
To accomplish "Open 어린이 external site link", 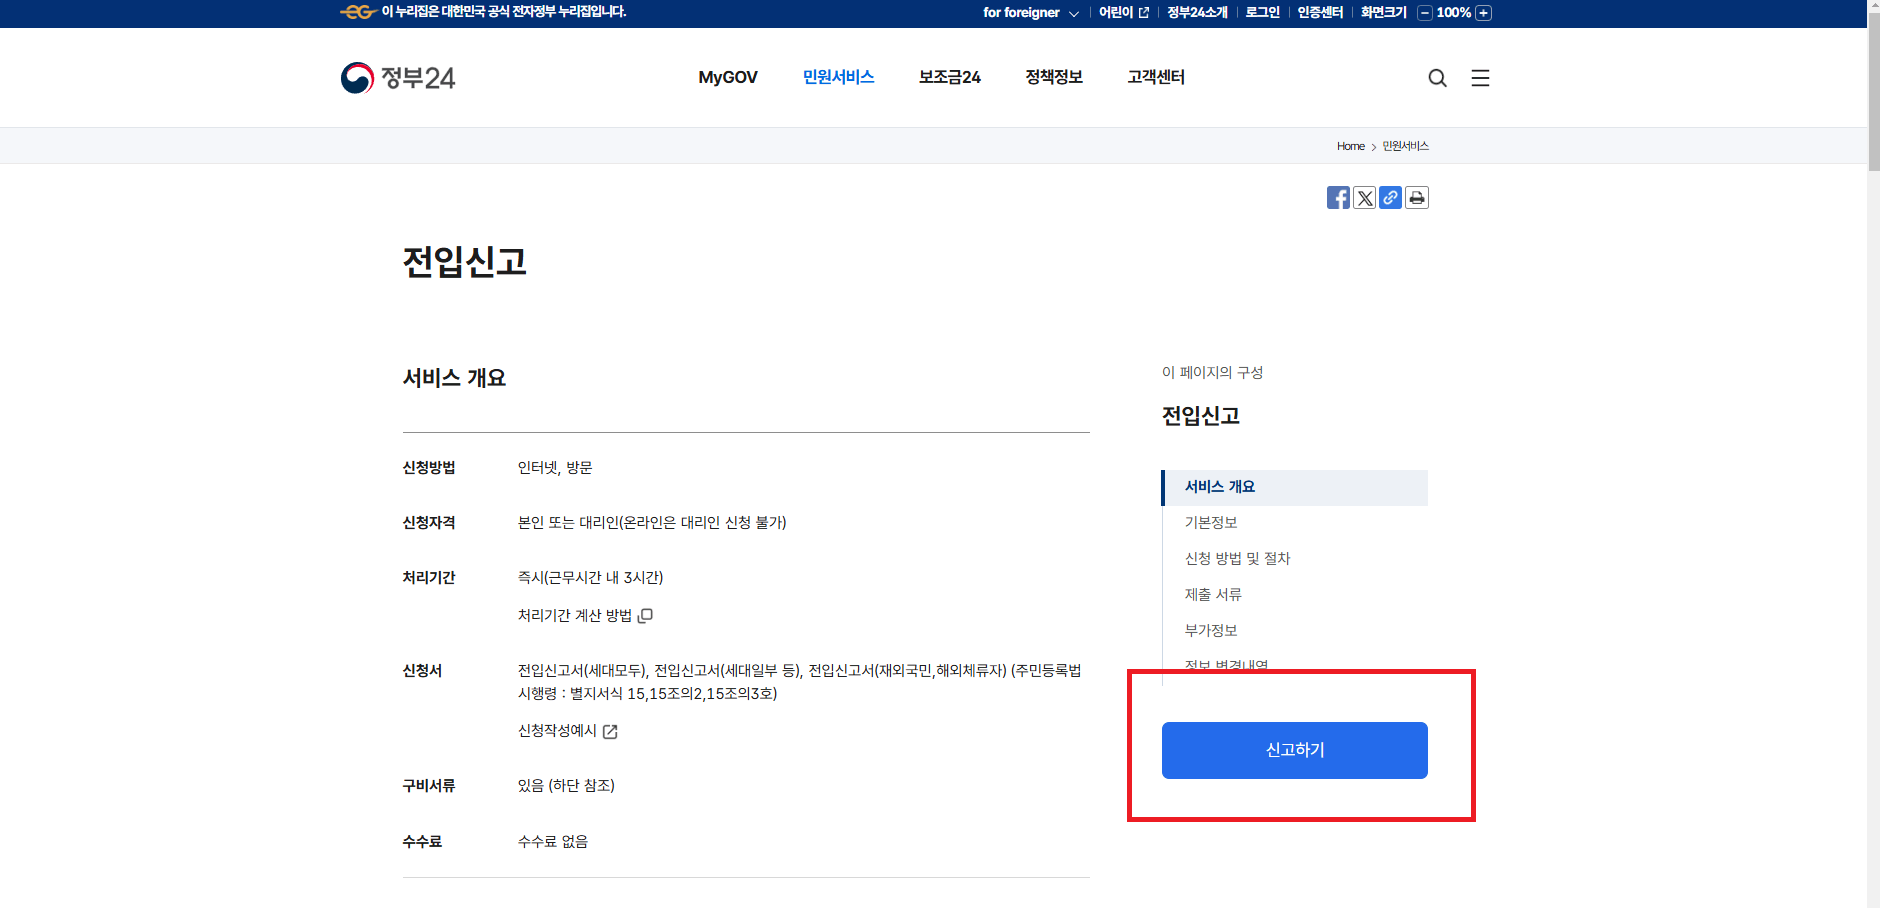I will pos(1116,13).
